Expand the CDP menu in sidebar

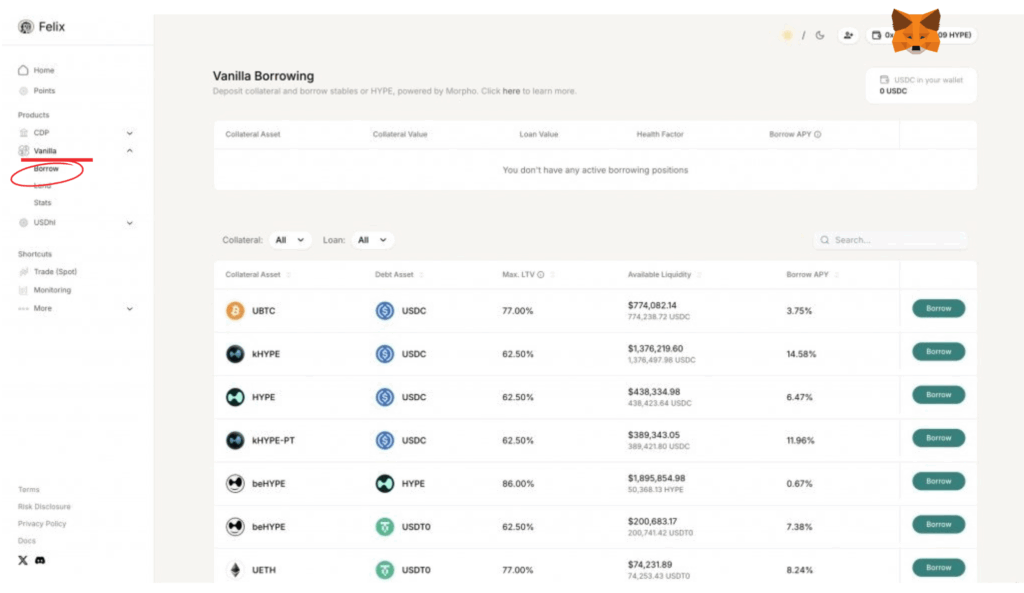[129, 133]
